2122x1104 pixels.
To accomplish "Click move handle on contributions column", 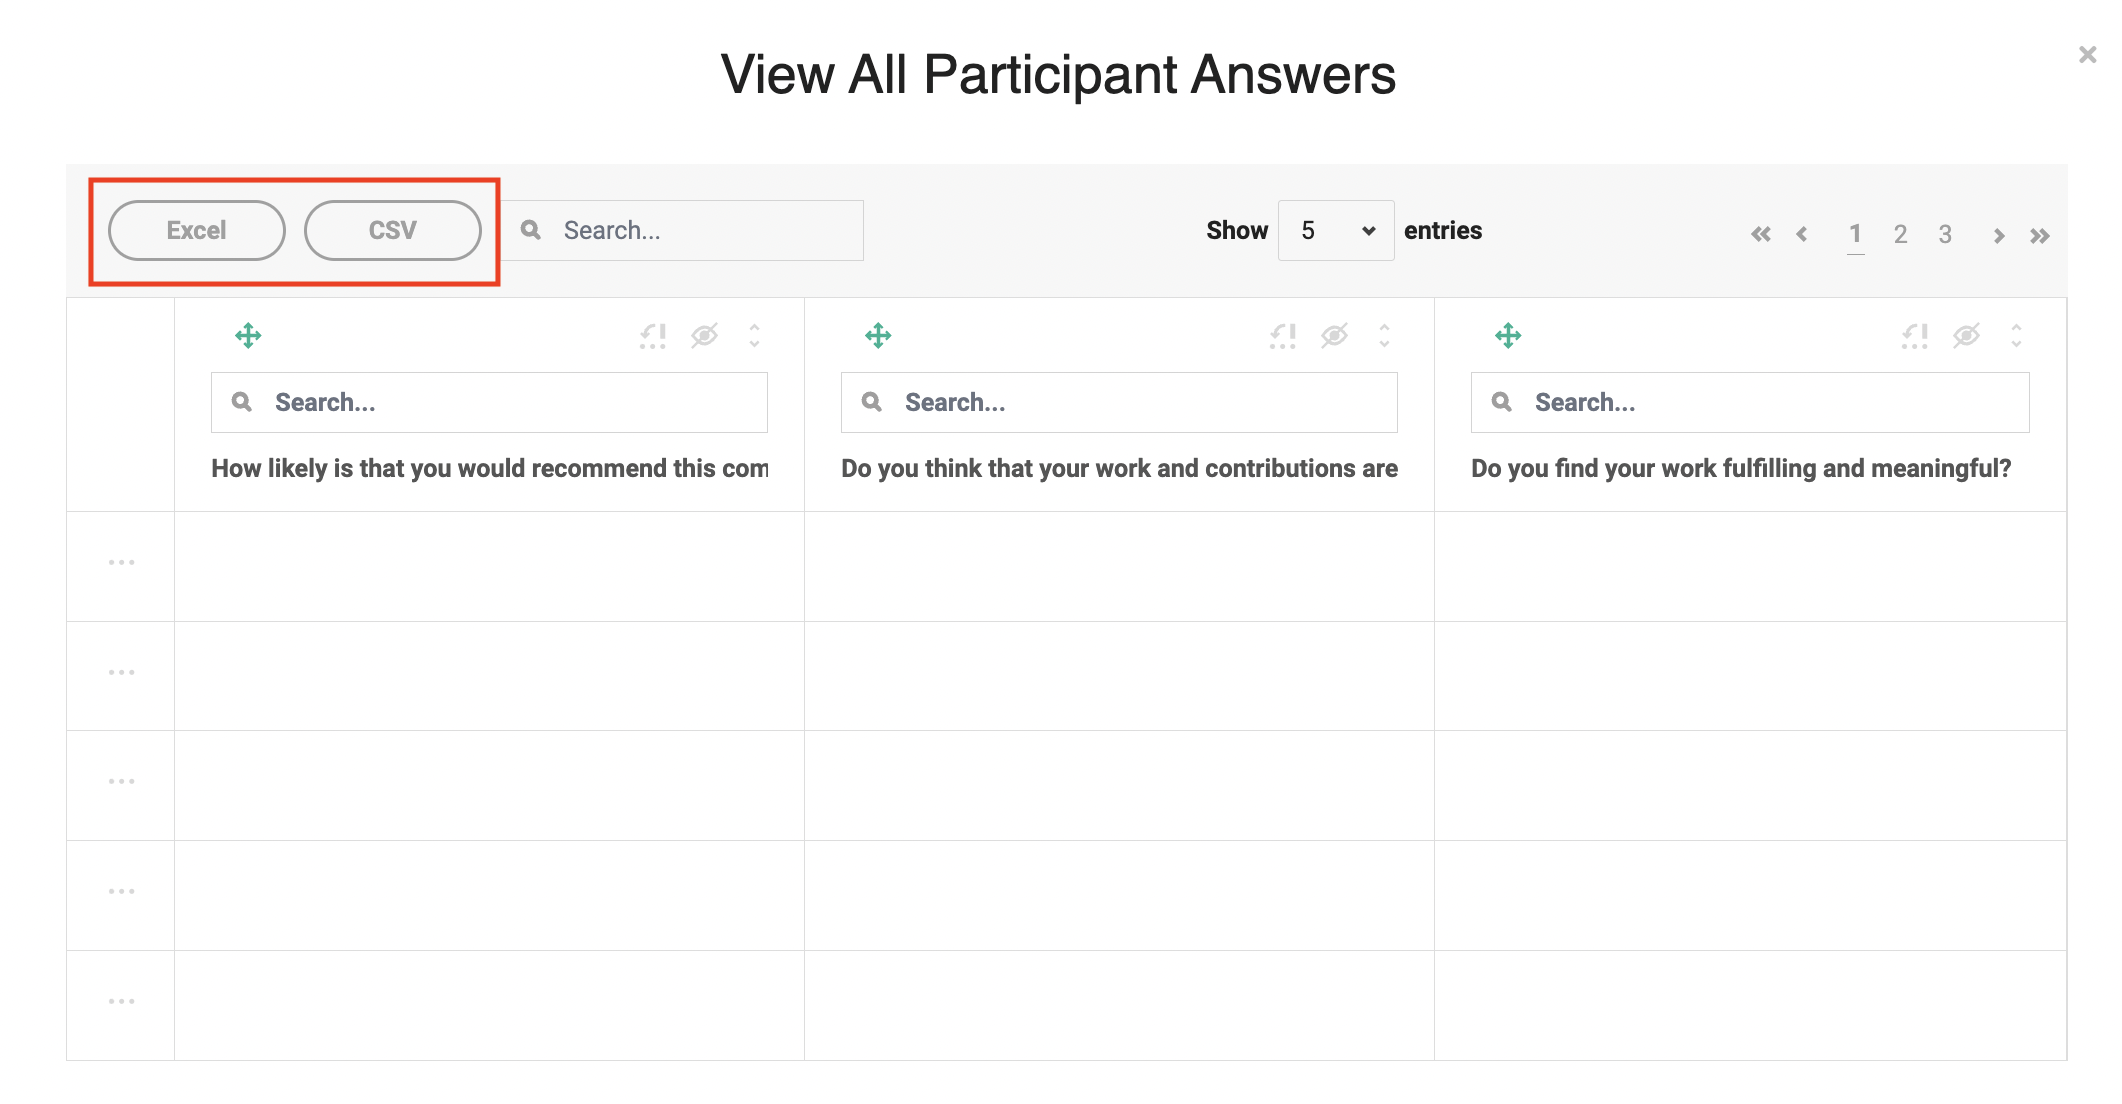I will coord(878,335).
